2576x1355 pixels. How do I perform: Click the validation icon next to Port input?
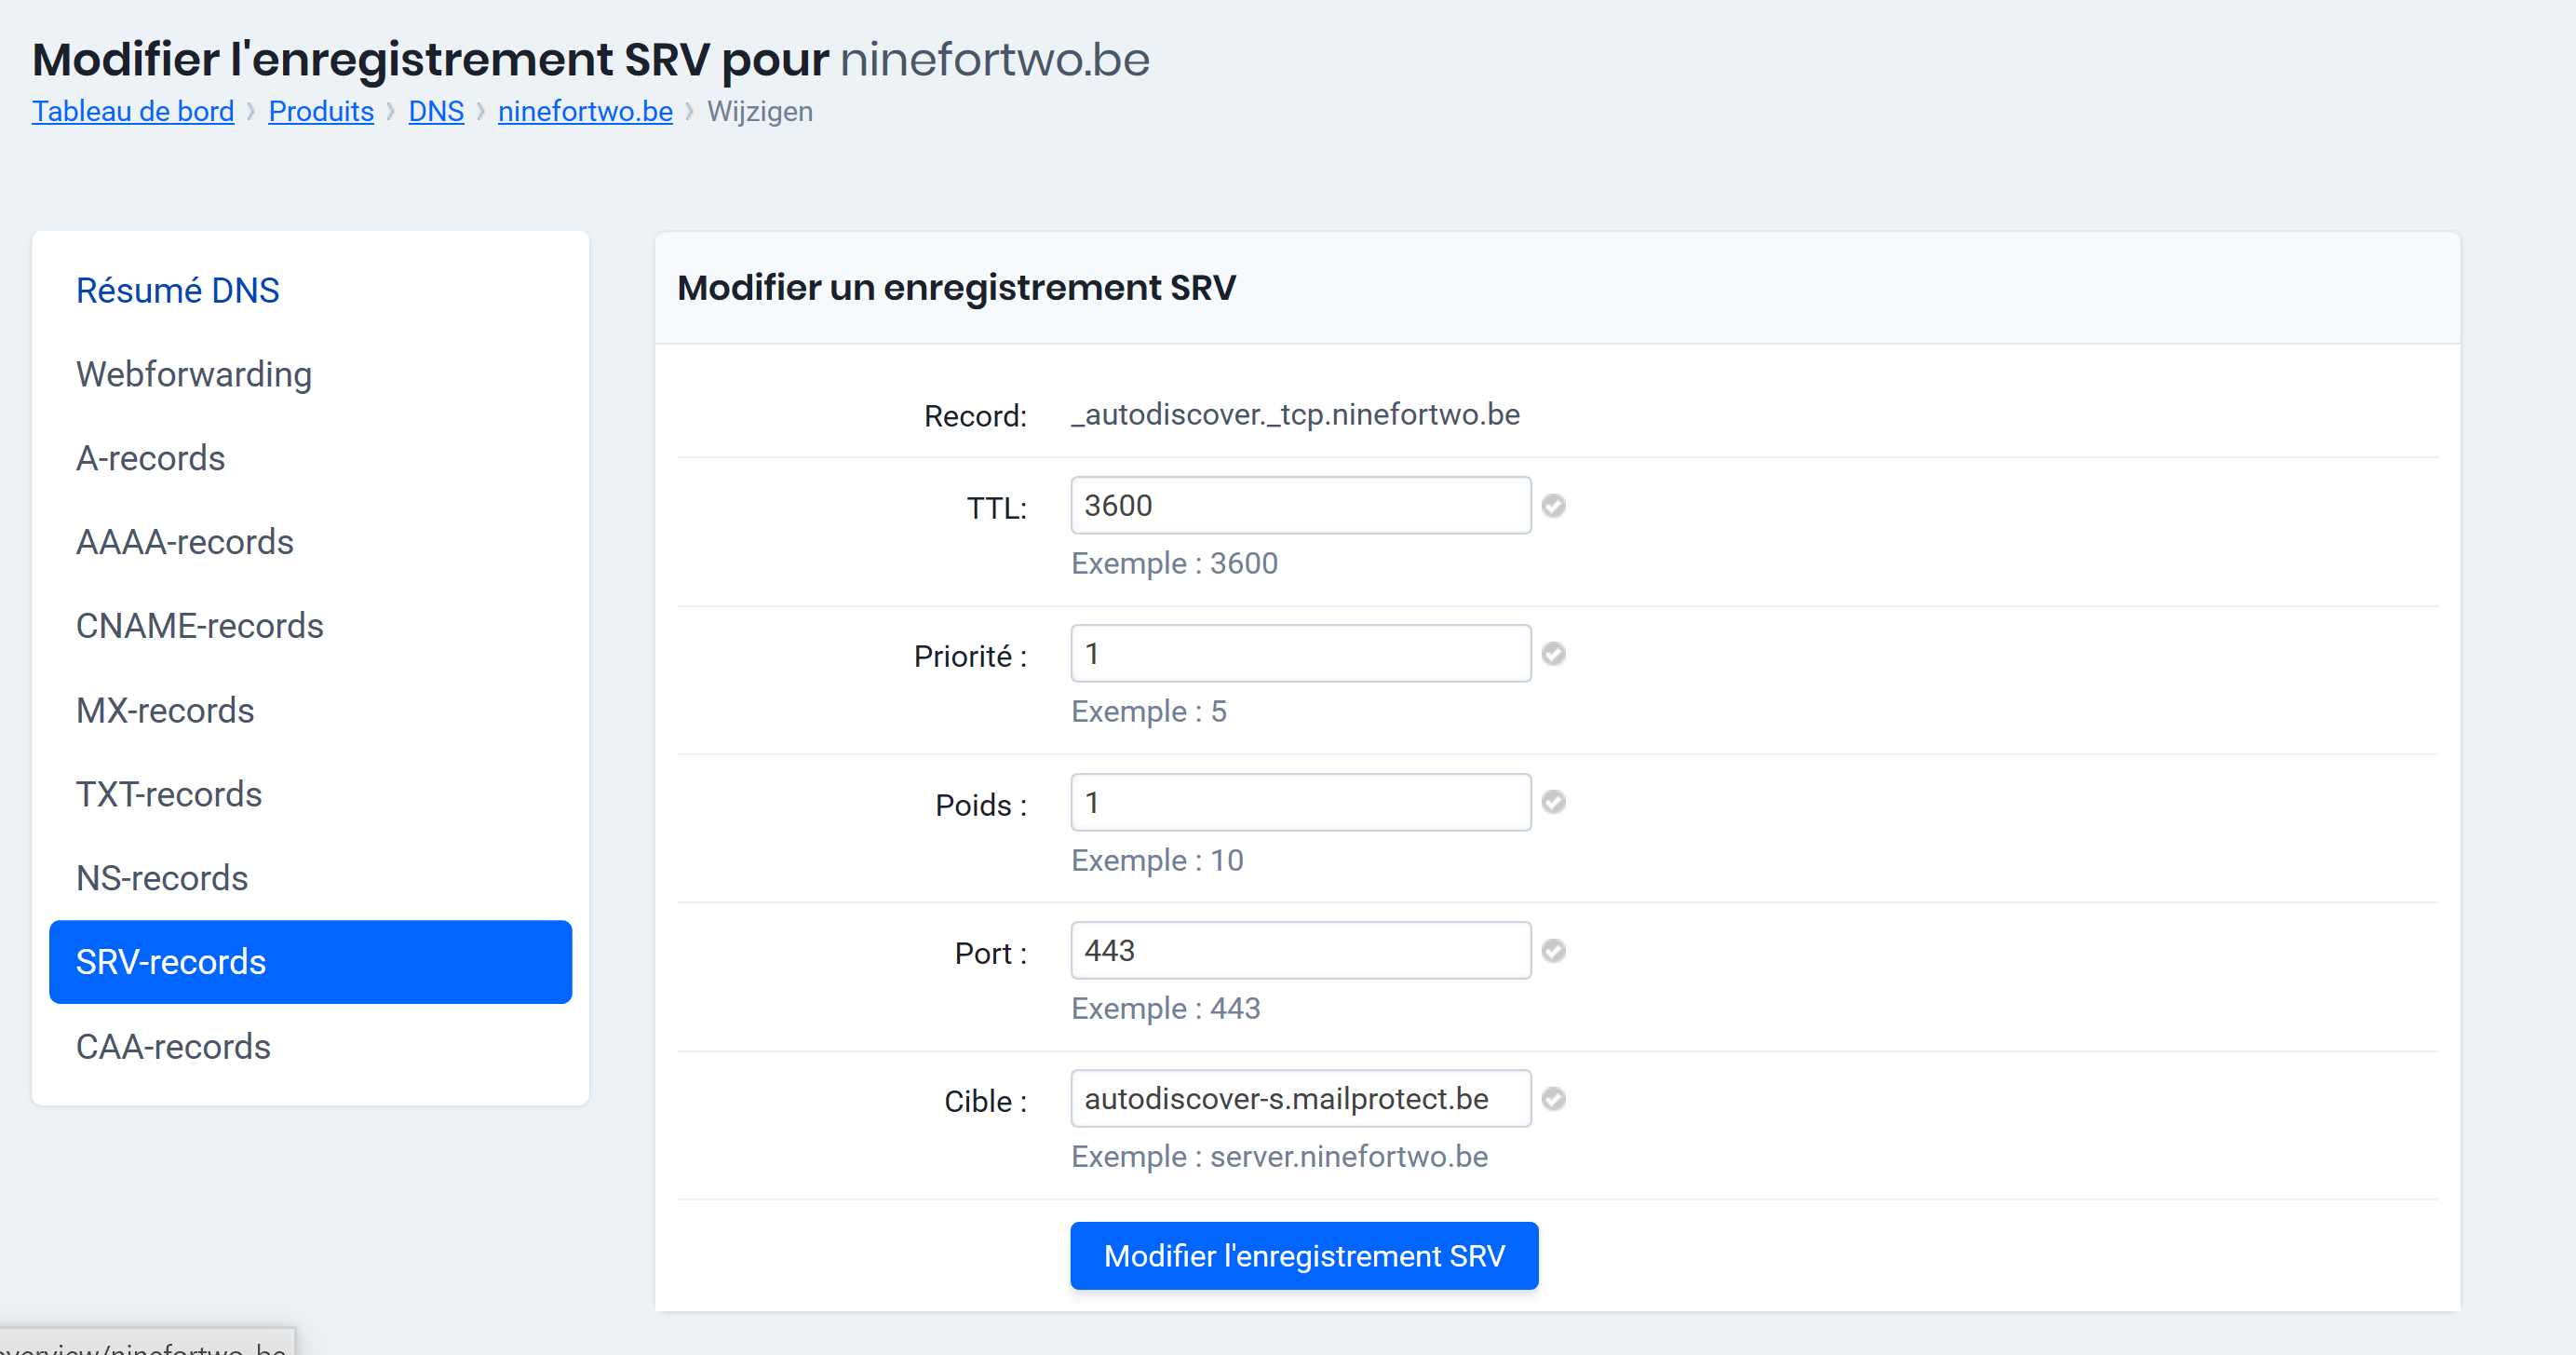[1553, 951]
